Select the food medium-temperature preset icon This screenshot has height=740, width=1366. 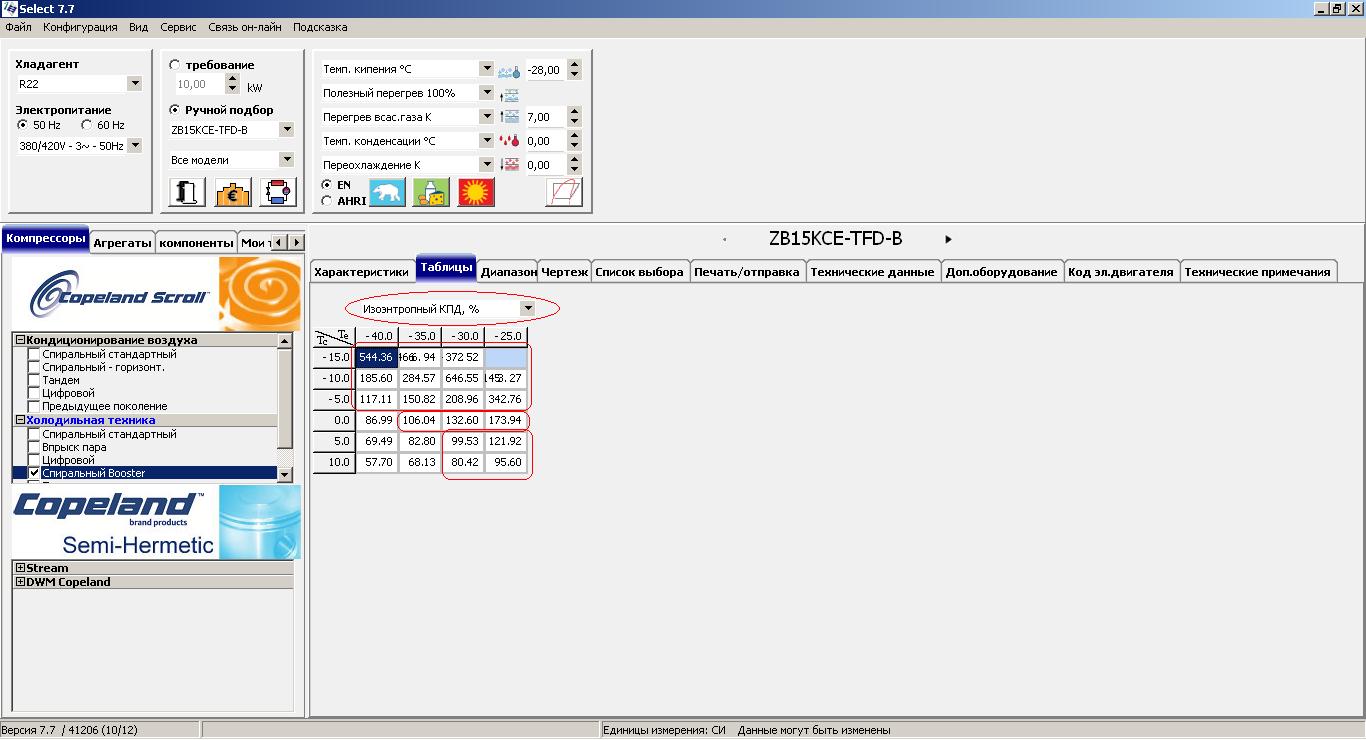(431, 192)
